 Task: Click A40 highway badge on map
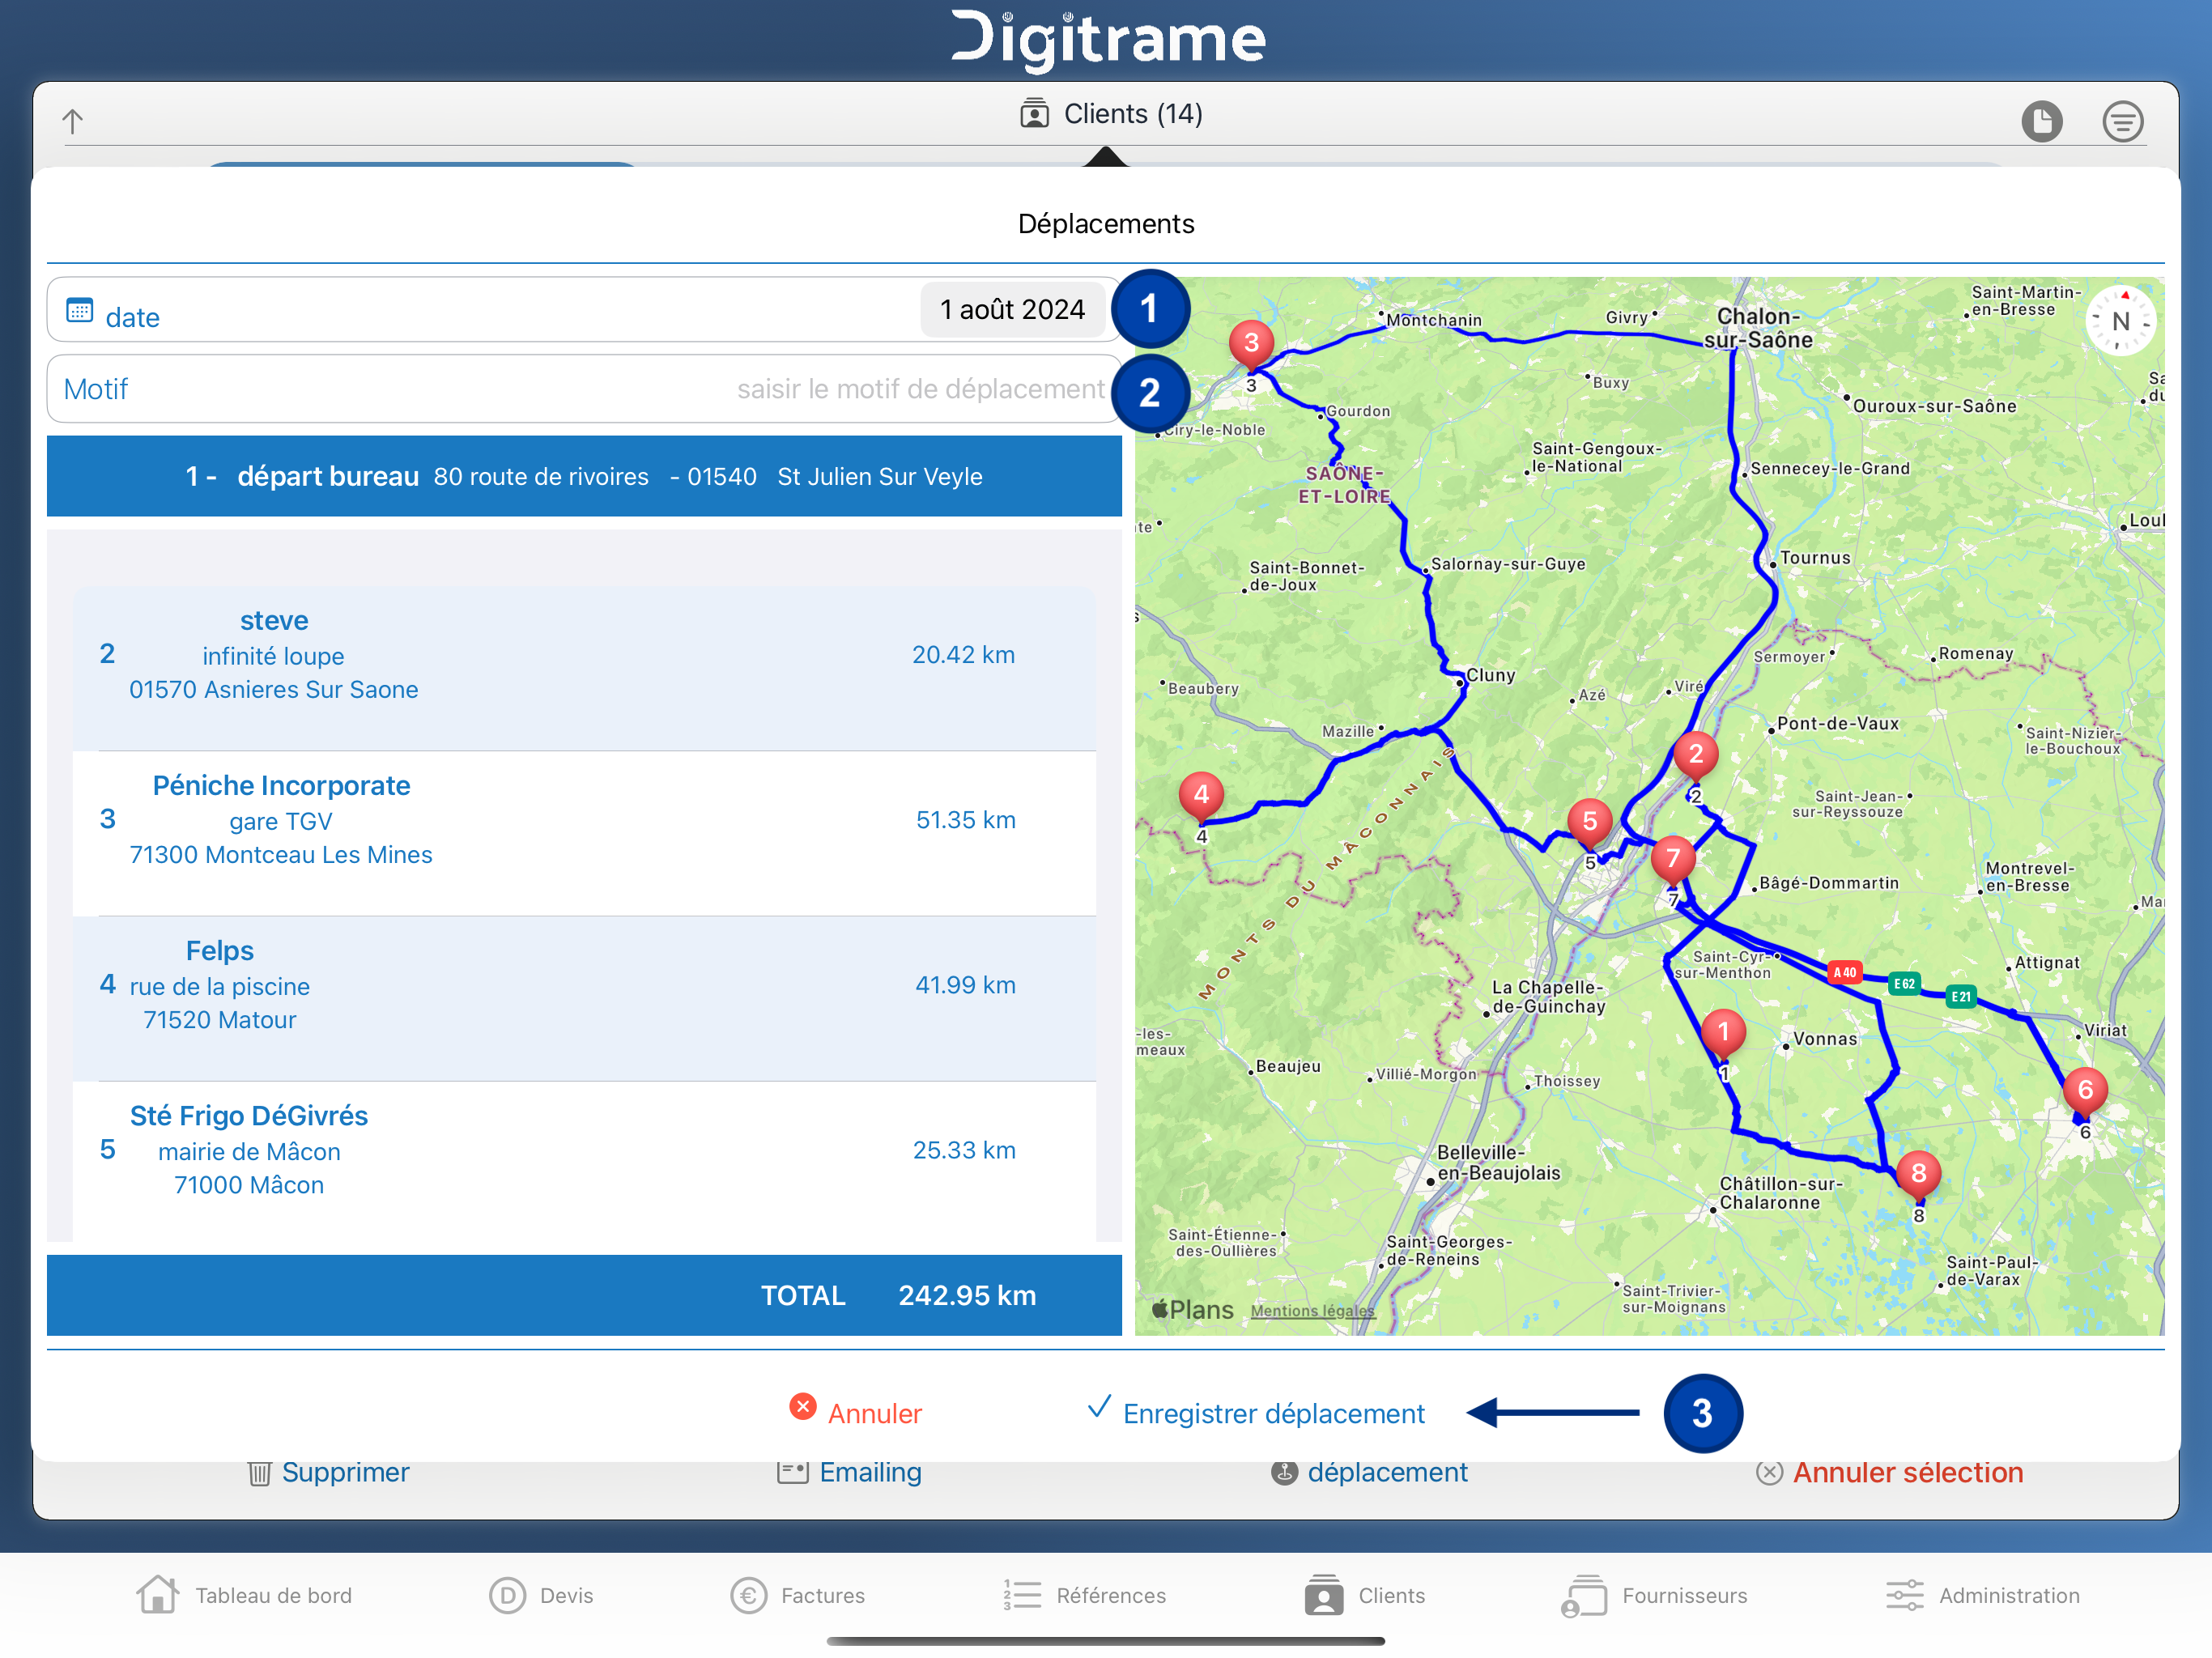[x=1845, y=972]
